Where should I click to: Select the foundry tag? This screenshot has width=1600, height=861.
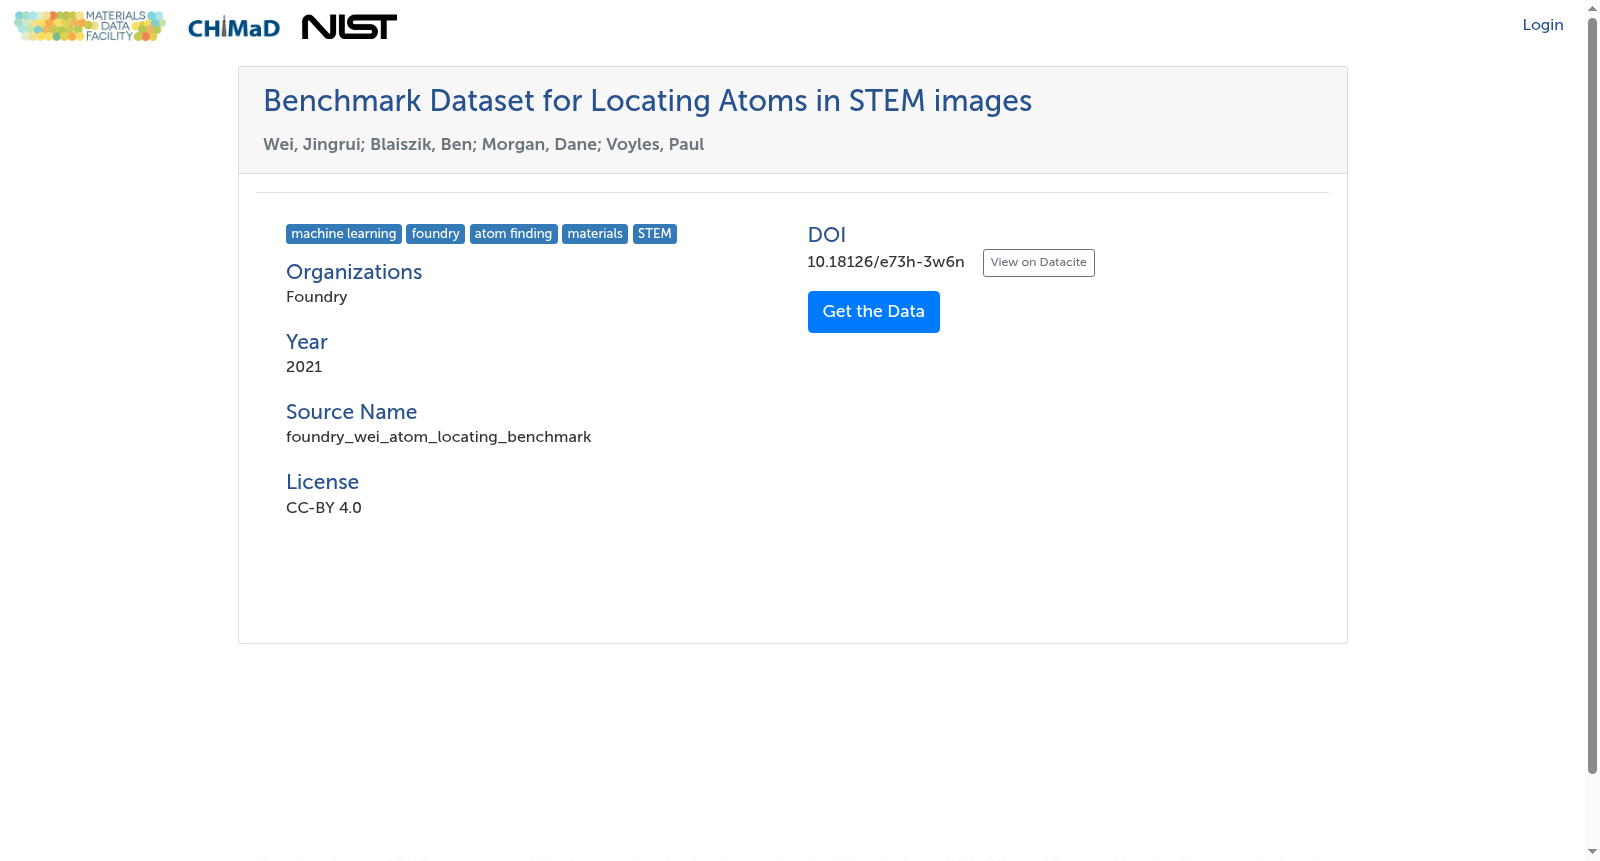pos(435,234)
